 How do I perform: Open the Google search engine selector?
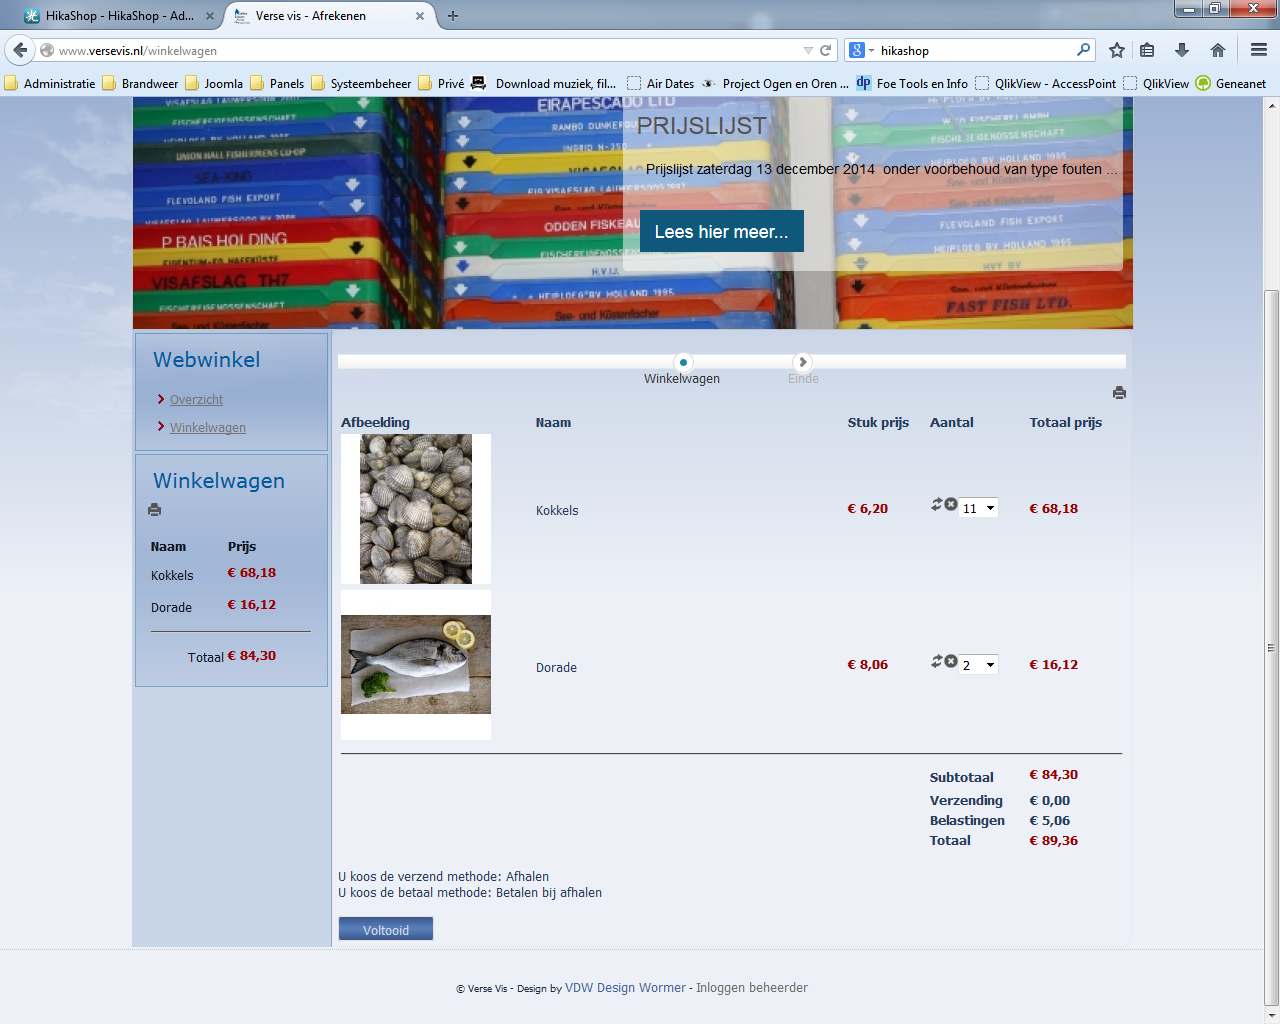tap(861, 50)
